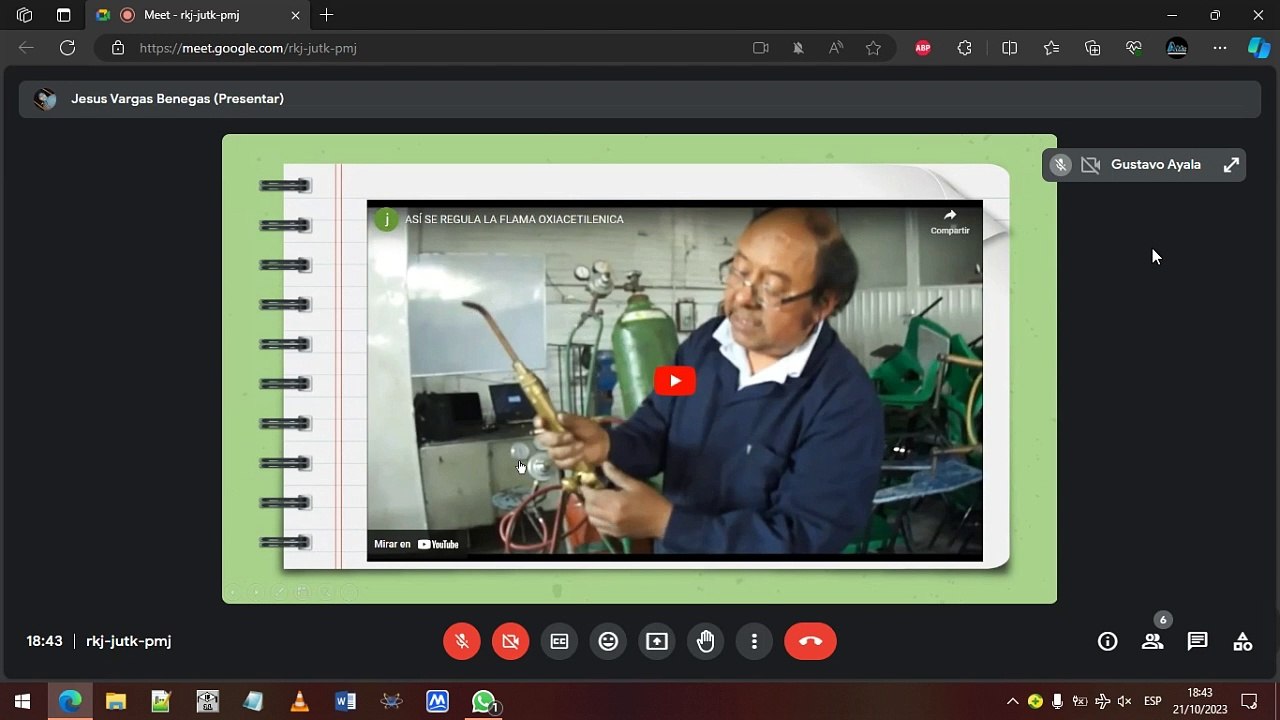
Task: Click the muted volume tray icon
Action: (x=1124, y=701)
